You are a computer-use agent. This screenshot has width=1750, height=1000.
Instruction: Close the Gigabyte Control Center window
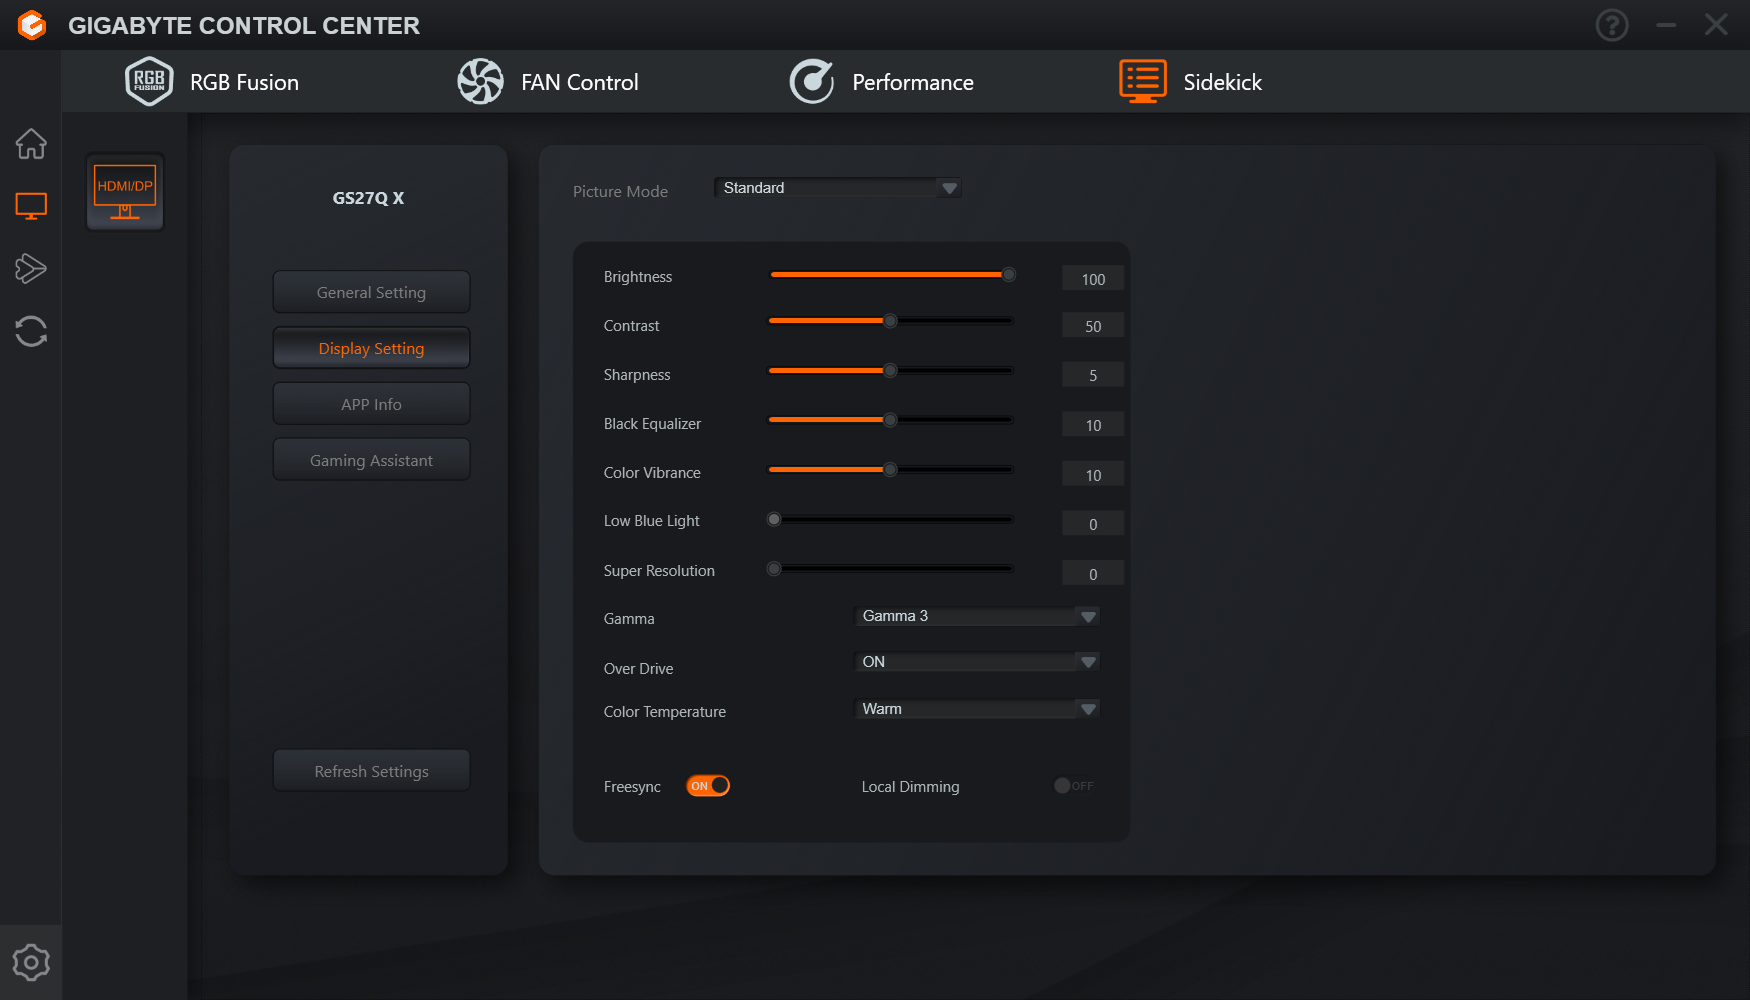click(x=1716, y=25)
